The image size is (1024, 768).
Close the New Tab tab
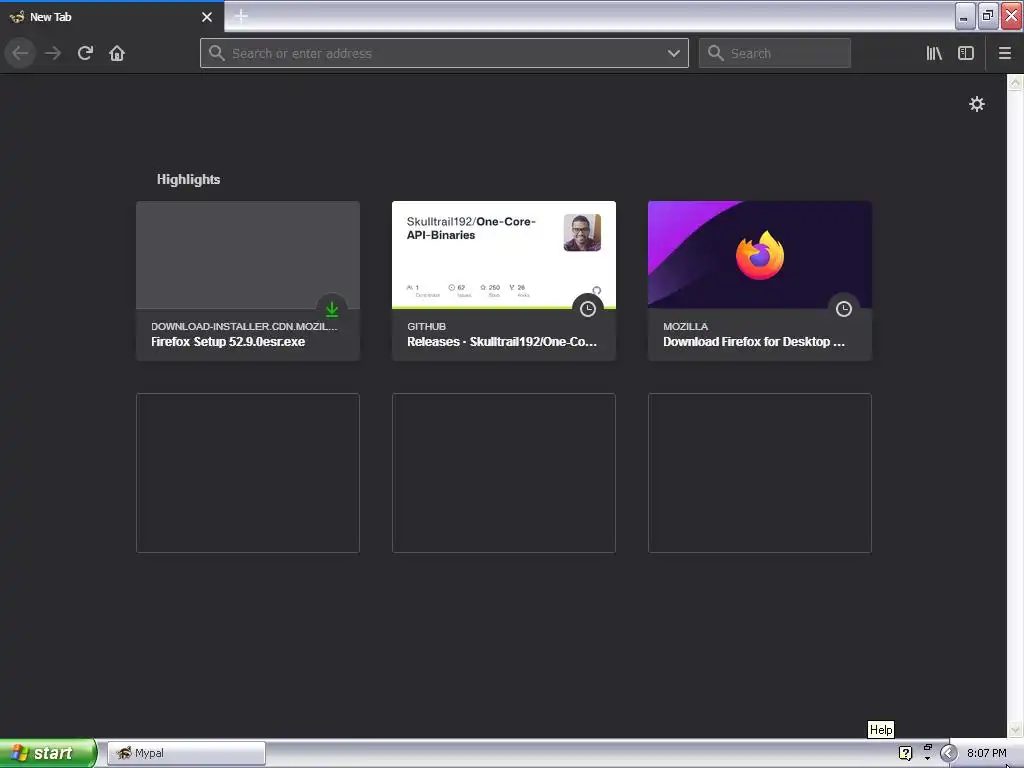click(x=207, y=17)
